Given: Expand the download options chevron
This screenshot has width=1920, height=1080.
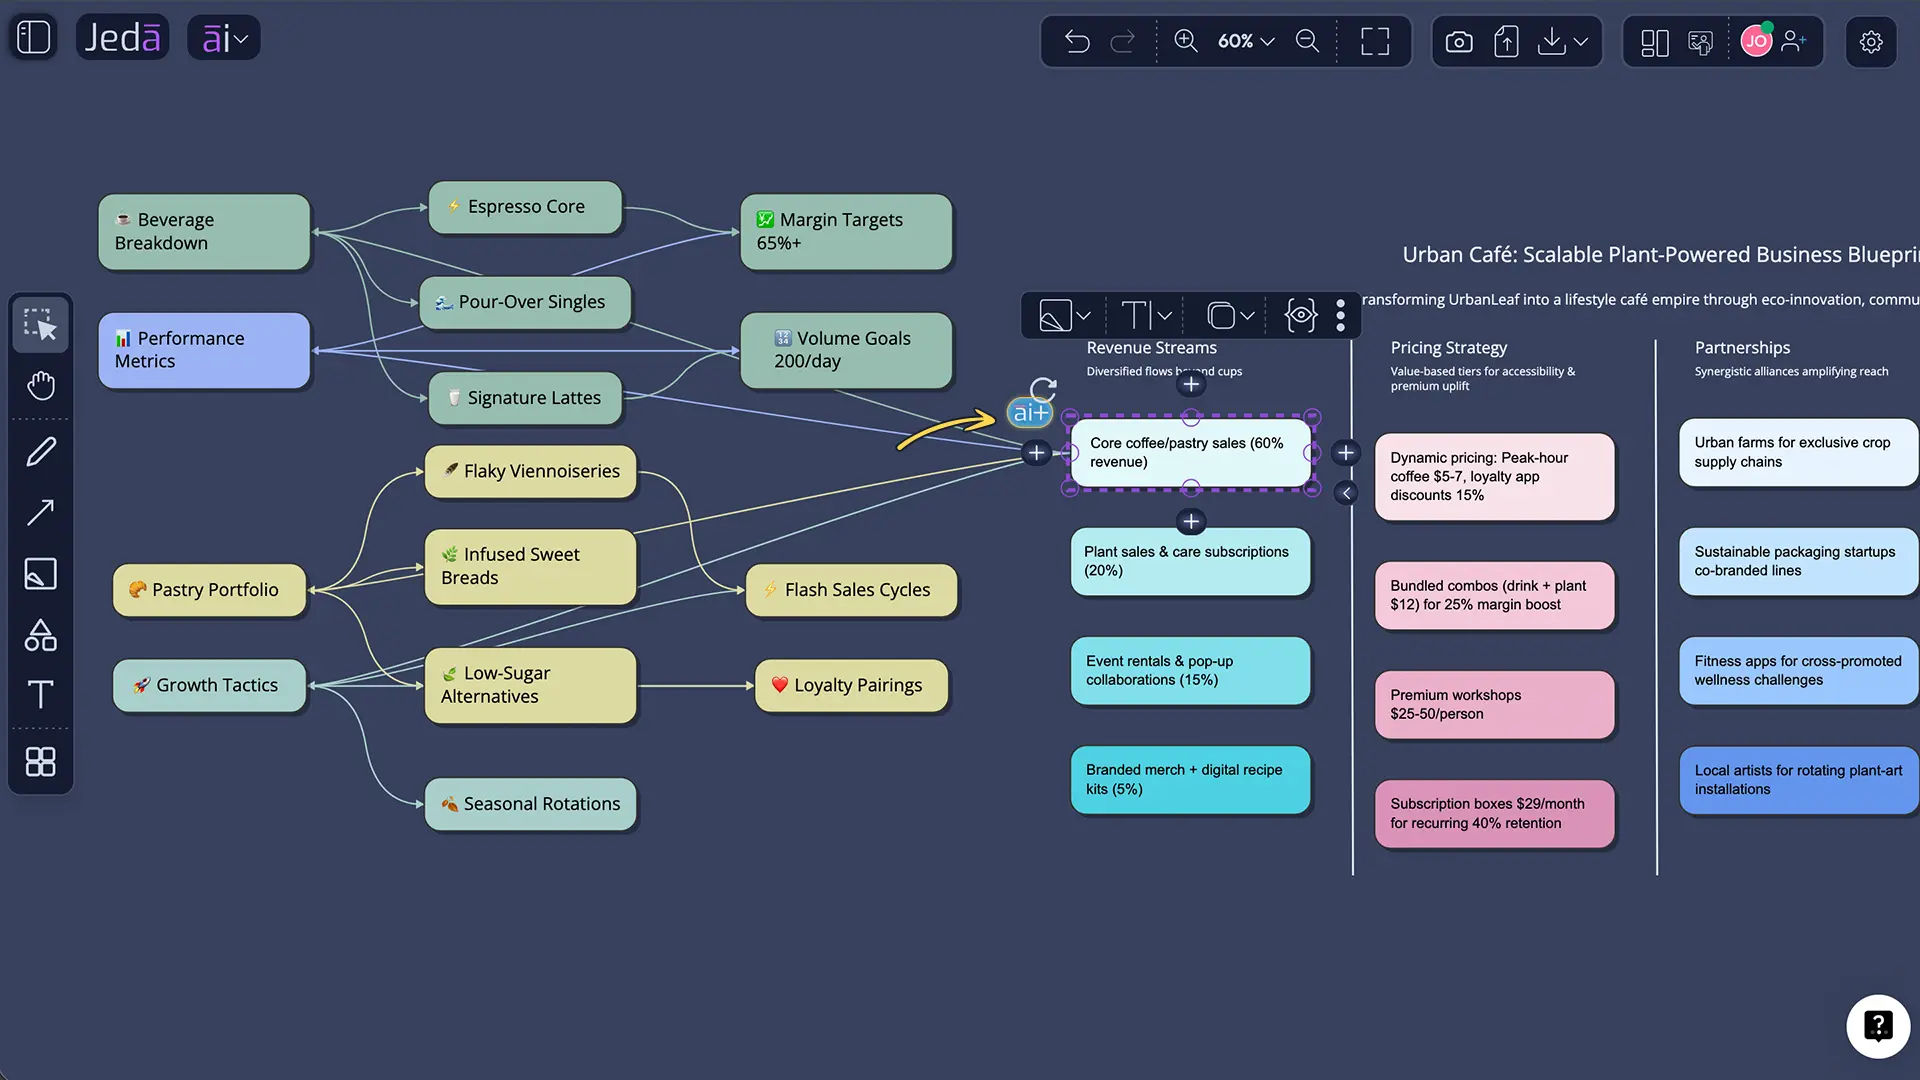Looking at the screenshot, I should tap(1581, 42).
